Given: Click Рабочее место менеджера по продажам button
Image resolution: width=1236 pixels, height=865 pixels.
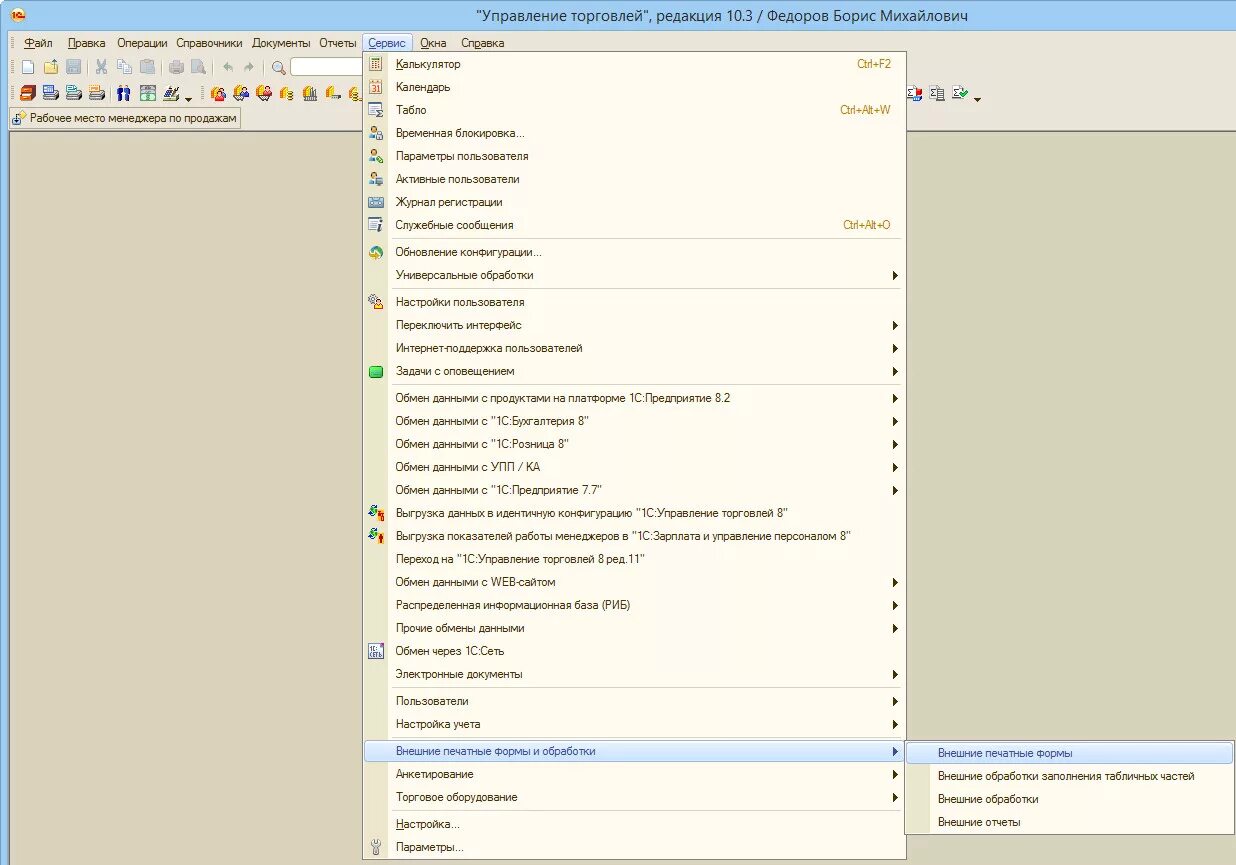Looking at the screenshot, I should click(125, 118).
